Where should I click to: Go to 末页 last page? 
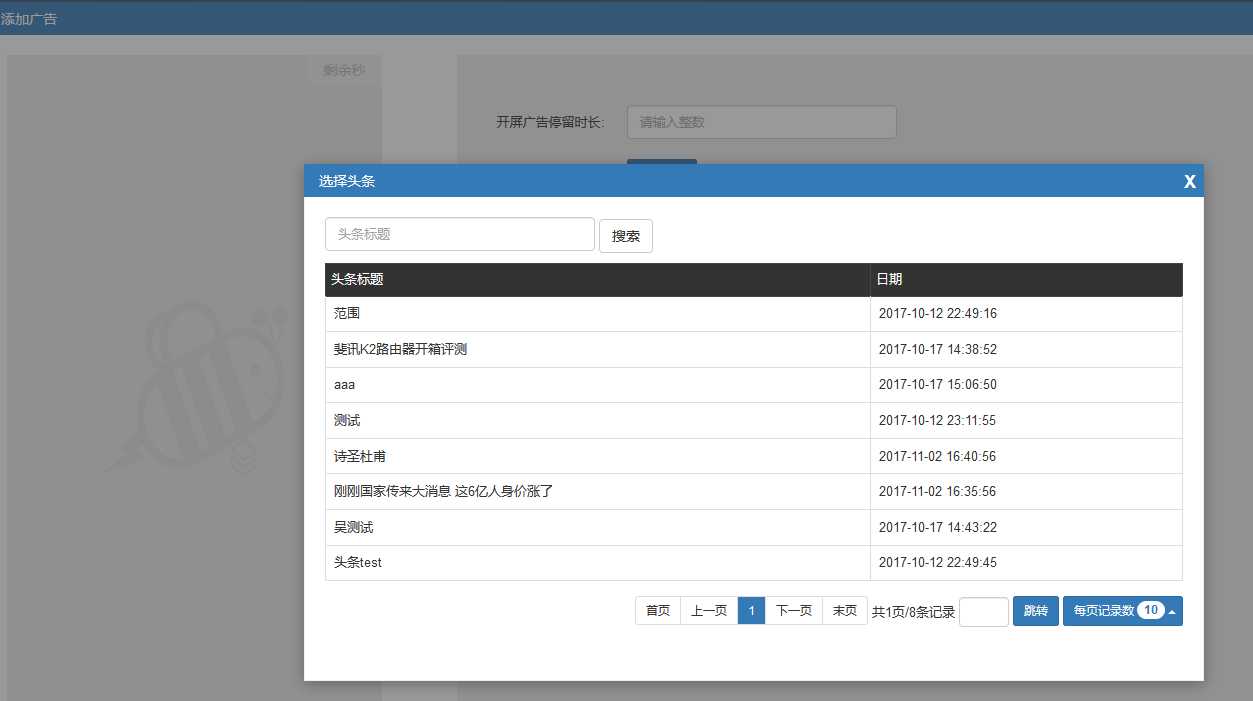click(x=845, y=611)
